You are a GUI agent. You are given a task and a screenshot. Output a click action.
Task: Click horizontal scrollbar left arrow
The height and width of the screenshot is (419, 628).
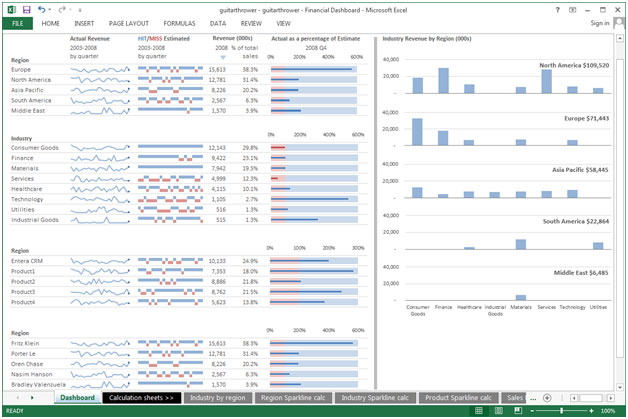[x=574, y=398]
